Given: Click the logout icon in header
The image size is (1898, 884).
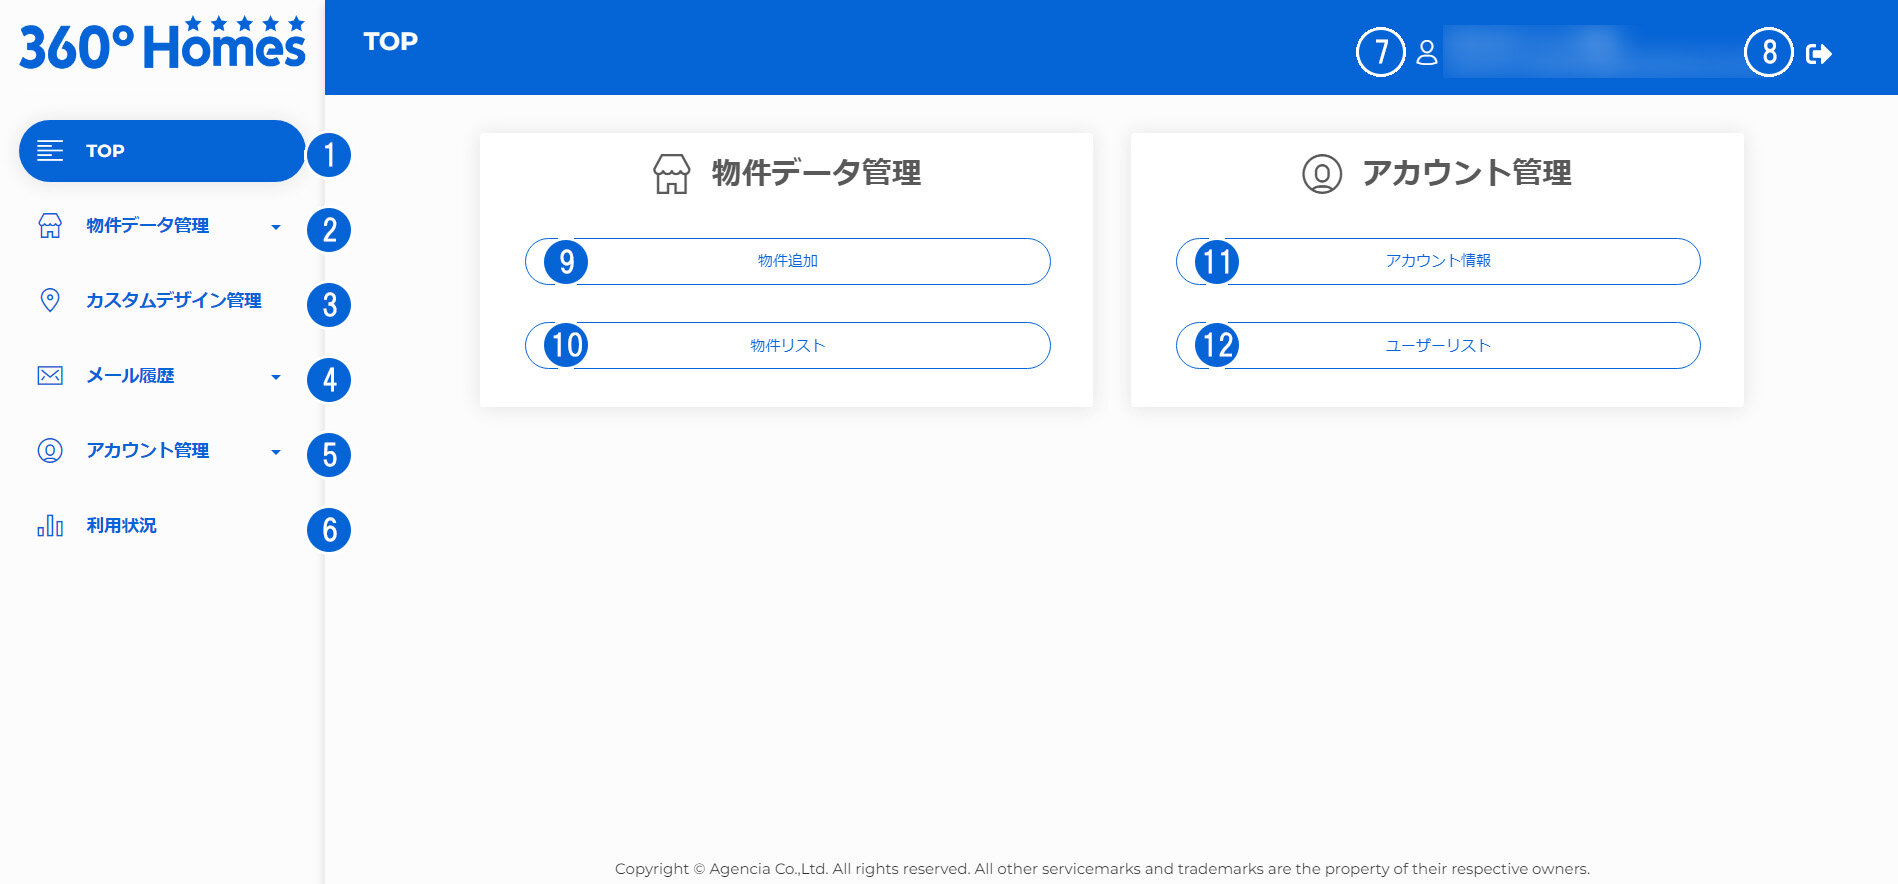Looking at the screenshot, I should click(1818, 54).
